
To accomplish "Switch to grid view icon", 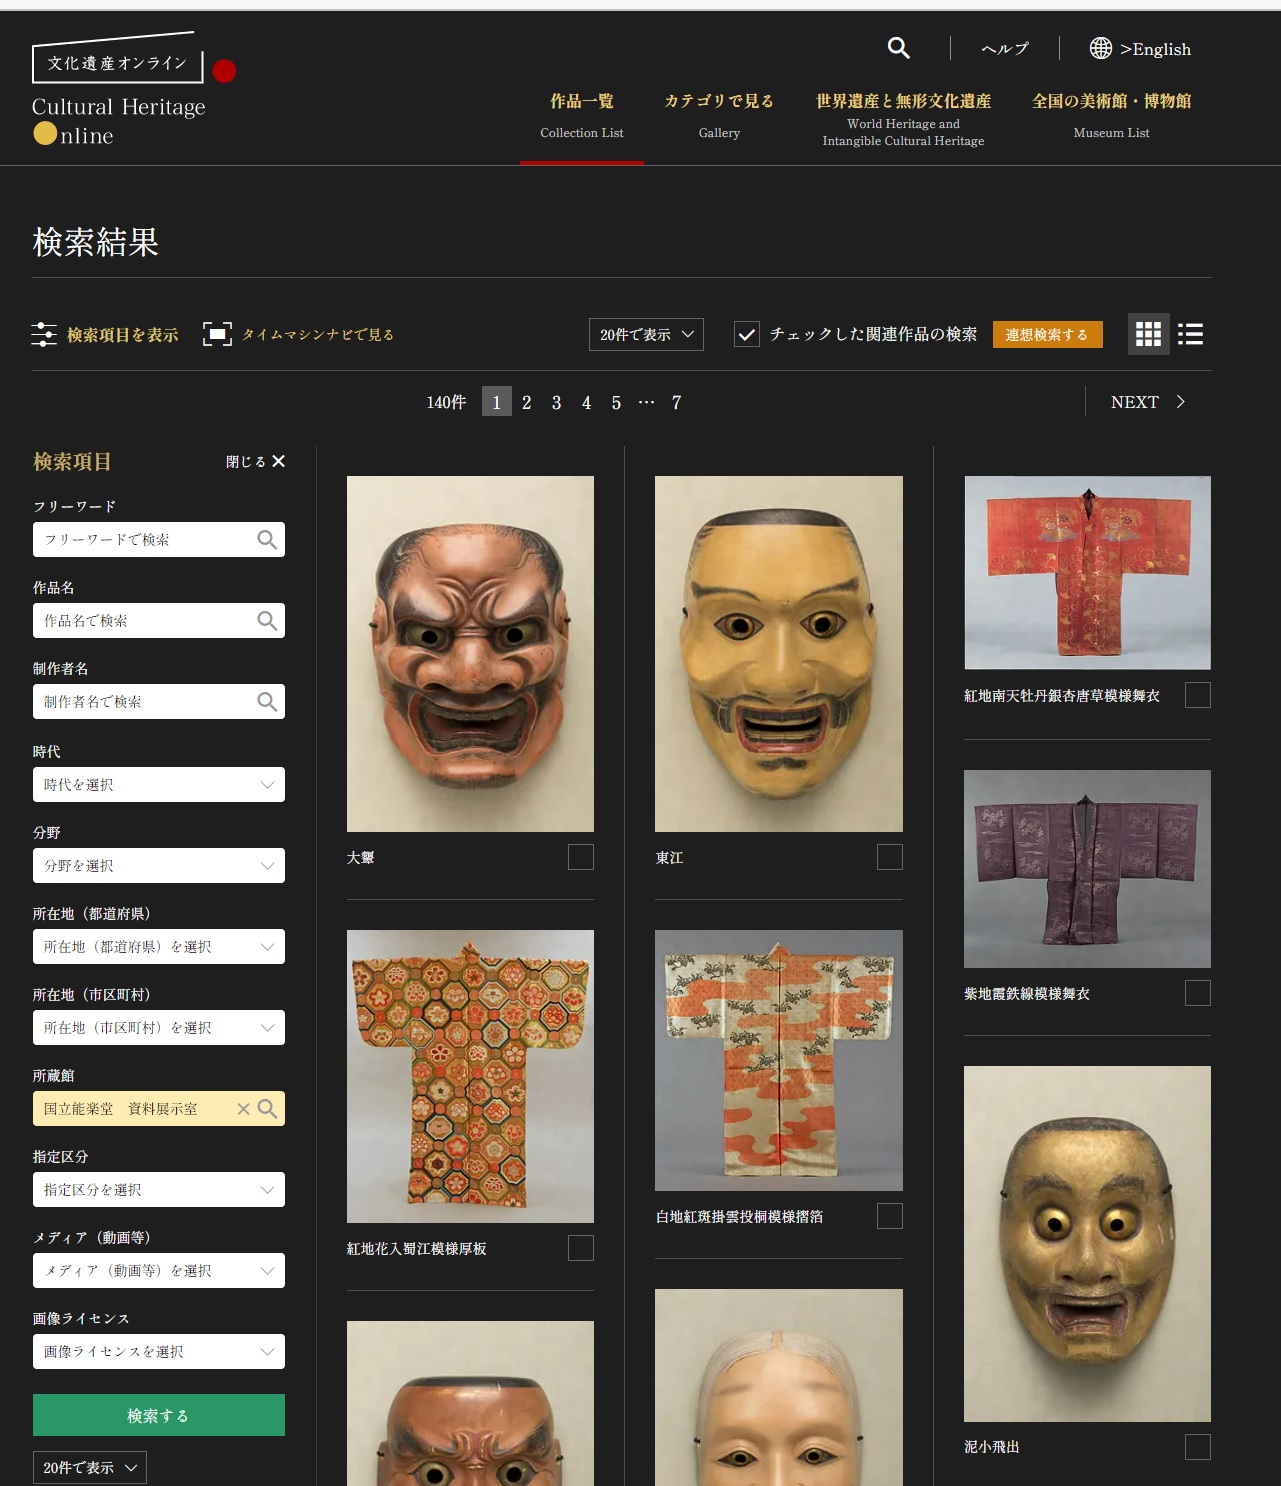I will (x=1148, y=334).
